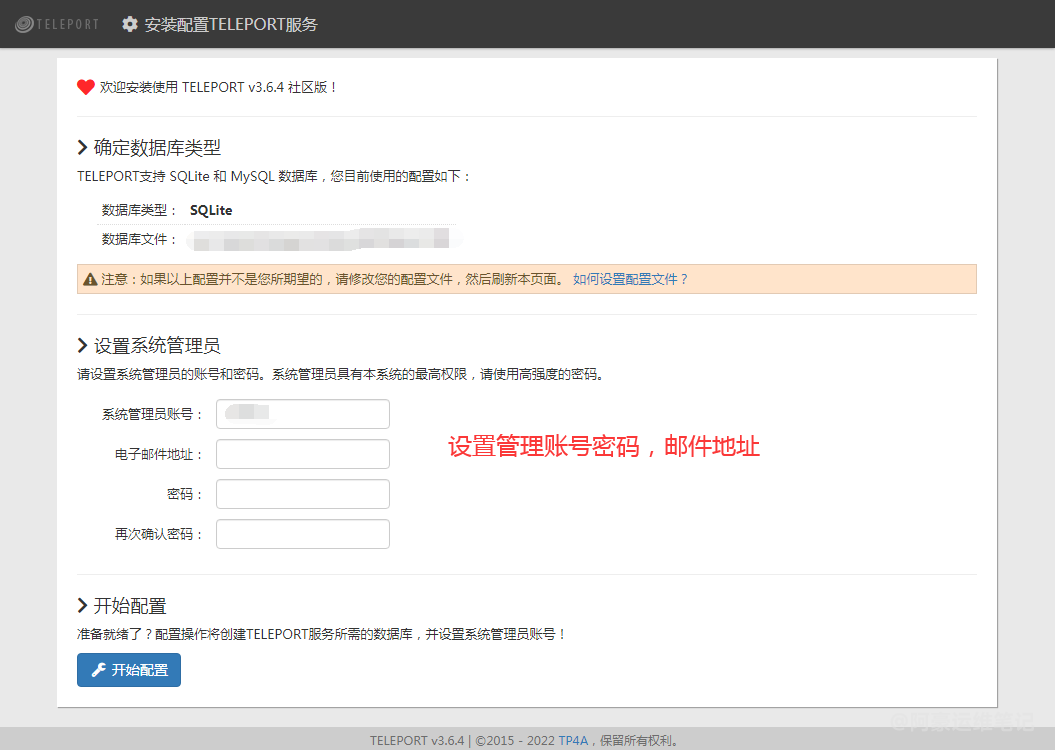Click the red 设置管理账号密码 annotation text

[604, 447]
